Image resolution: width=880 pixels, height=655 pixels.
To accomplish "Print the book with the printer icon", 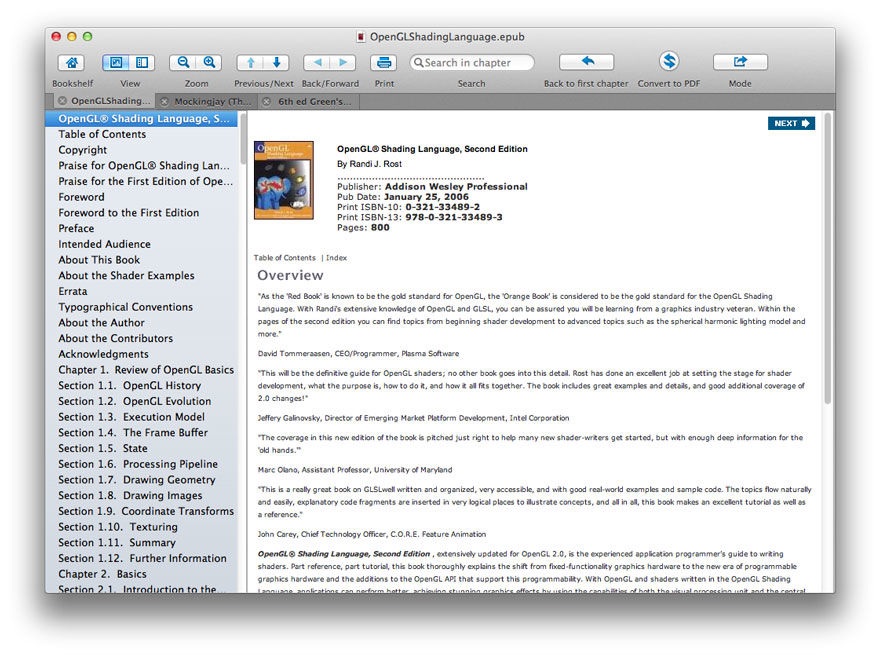I will (384, 62).
